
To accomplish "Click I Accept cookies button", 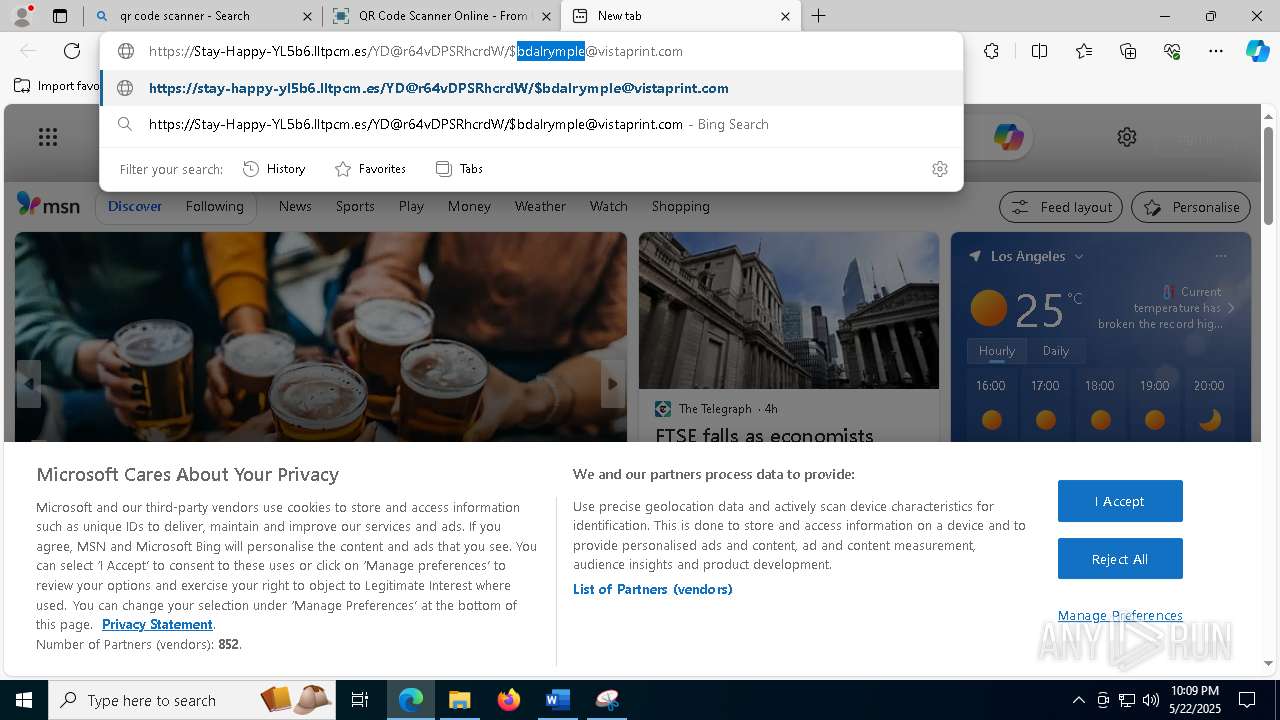I will [x=1120, y=501].
